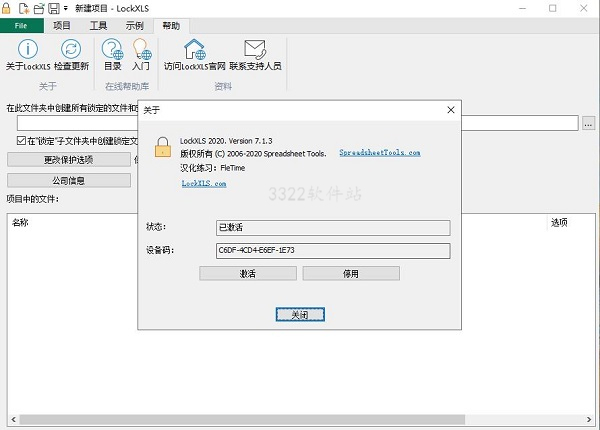The image size is (600, 430).
Task: Click the 停用 button
Action: (351, 274)
